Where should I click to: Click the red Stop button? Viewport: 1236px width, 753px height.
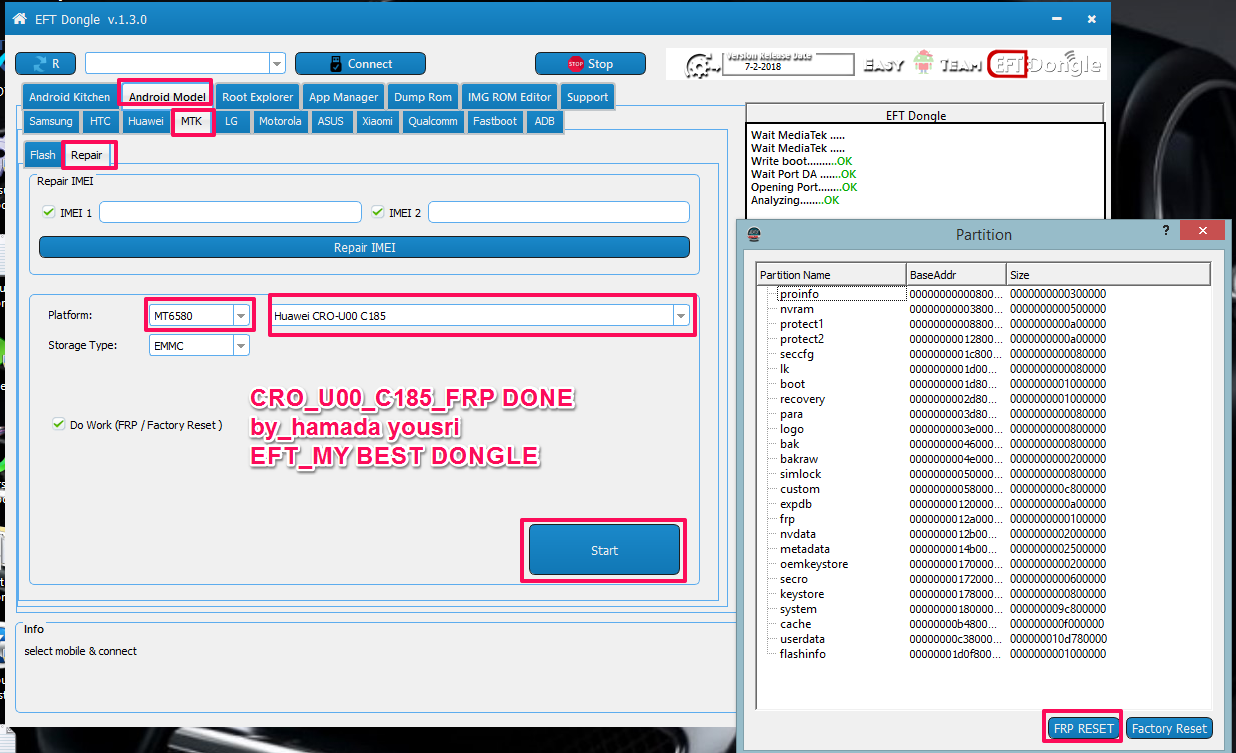[x=589, y=64]
